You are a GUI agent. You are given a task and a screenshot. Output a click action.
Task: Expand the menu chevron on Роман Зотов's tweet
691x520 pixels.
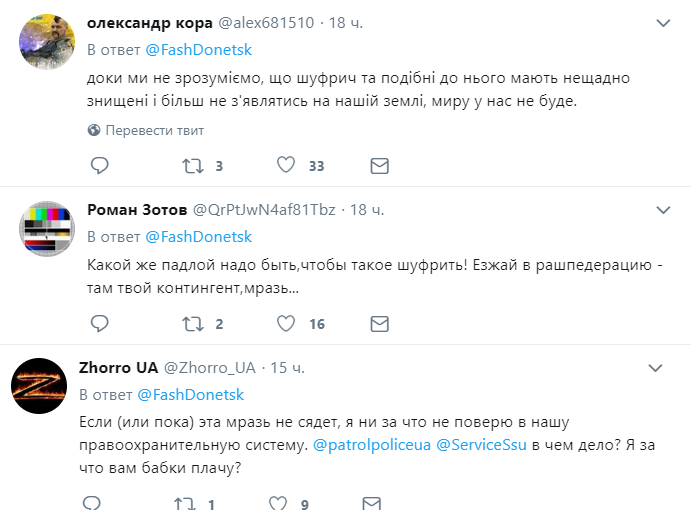663,210
